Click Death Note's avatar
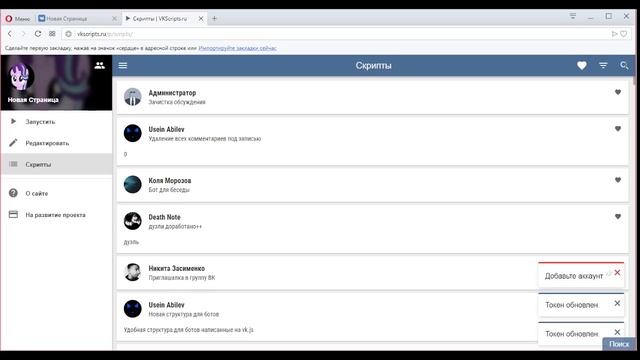Image resolution: width=640 pixels, height=360 pixels. point(132,221)
